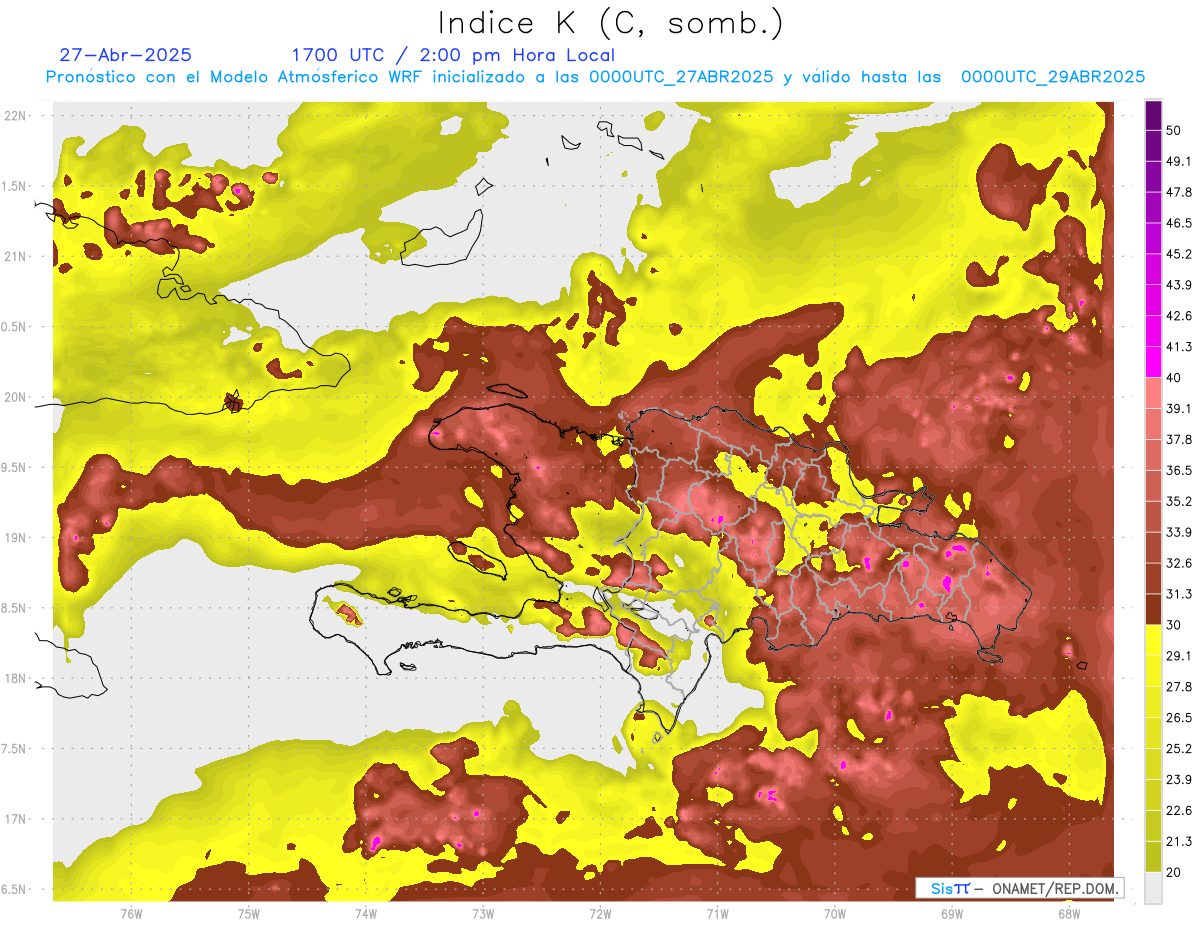The height and width of the screenshot is (927, 1200).
Task: Click the colorbar value "22.6"
Action: pos(1178,810)
